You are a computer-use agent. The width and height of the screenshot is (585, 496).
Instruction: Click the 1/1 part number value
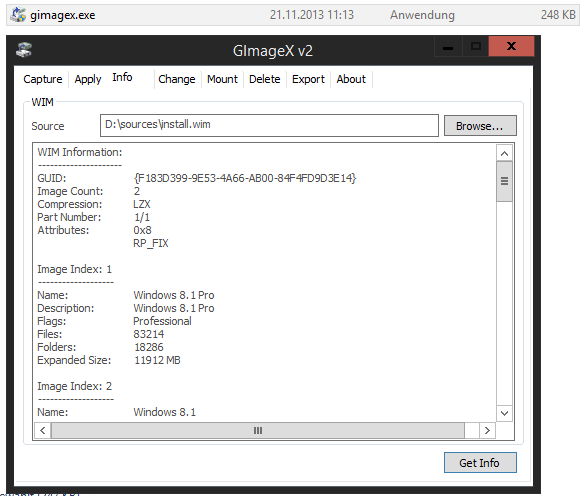tap(142, 217)
